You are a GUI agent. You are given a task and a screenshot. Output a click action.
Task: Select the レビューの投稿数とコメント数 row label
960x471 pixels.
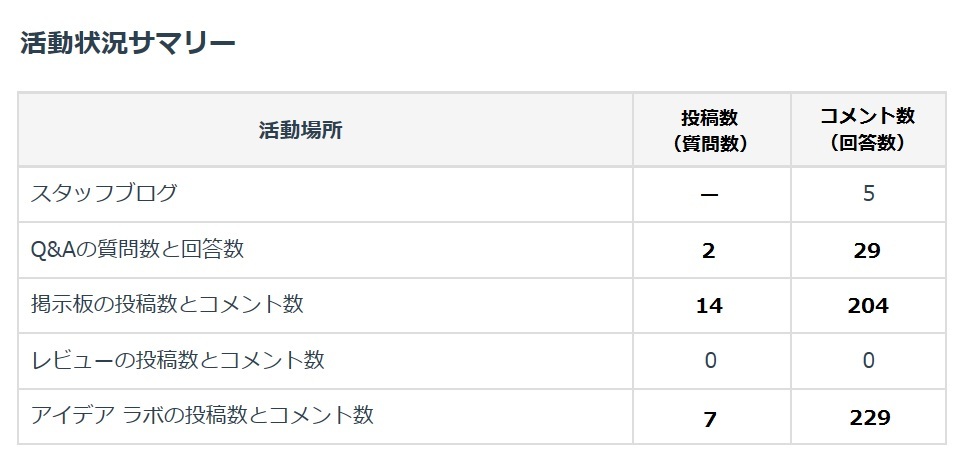click(178, 361)
